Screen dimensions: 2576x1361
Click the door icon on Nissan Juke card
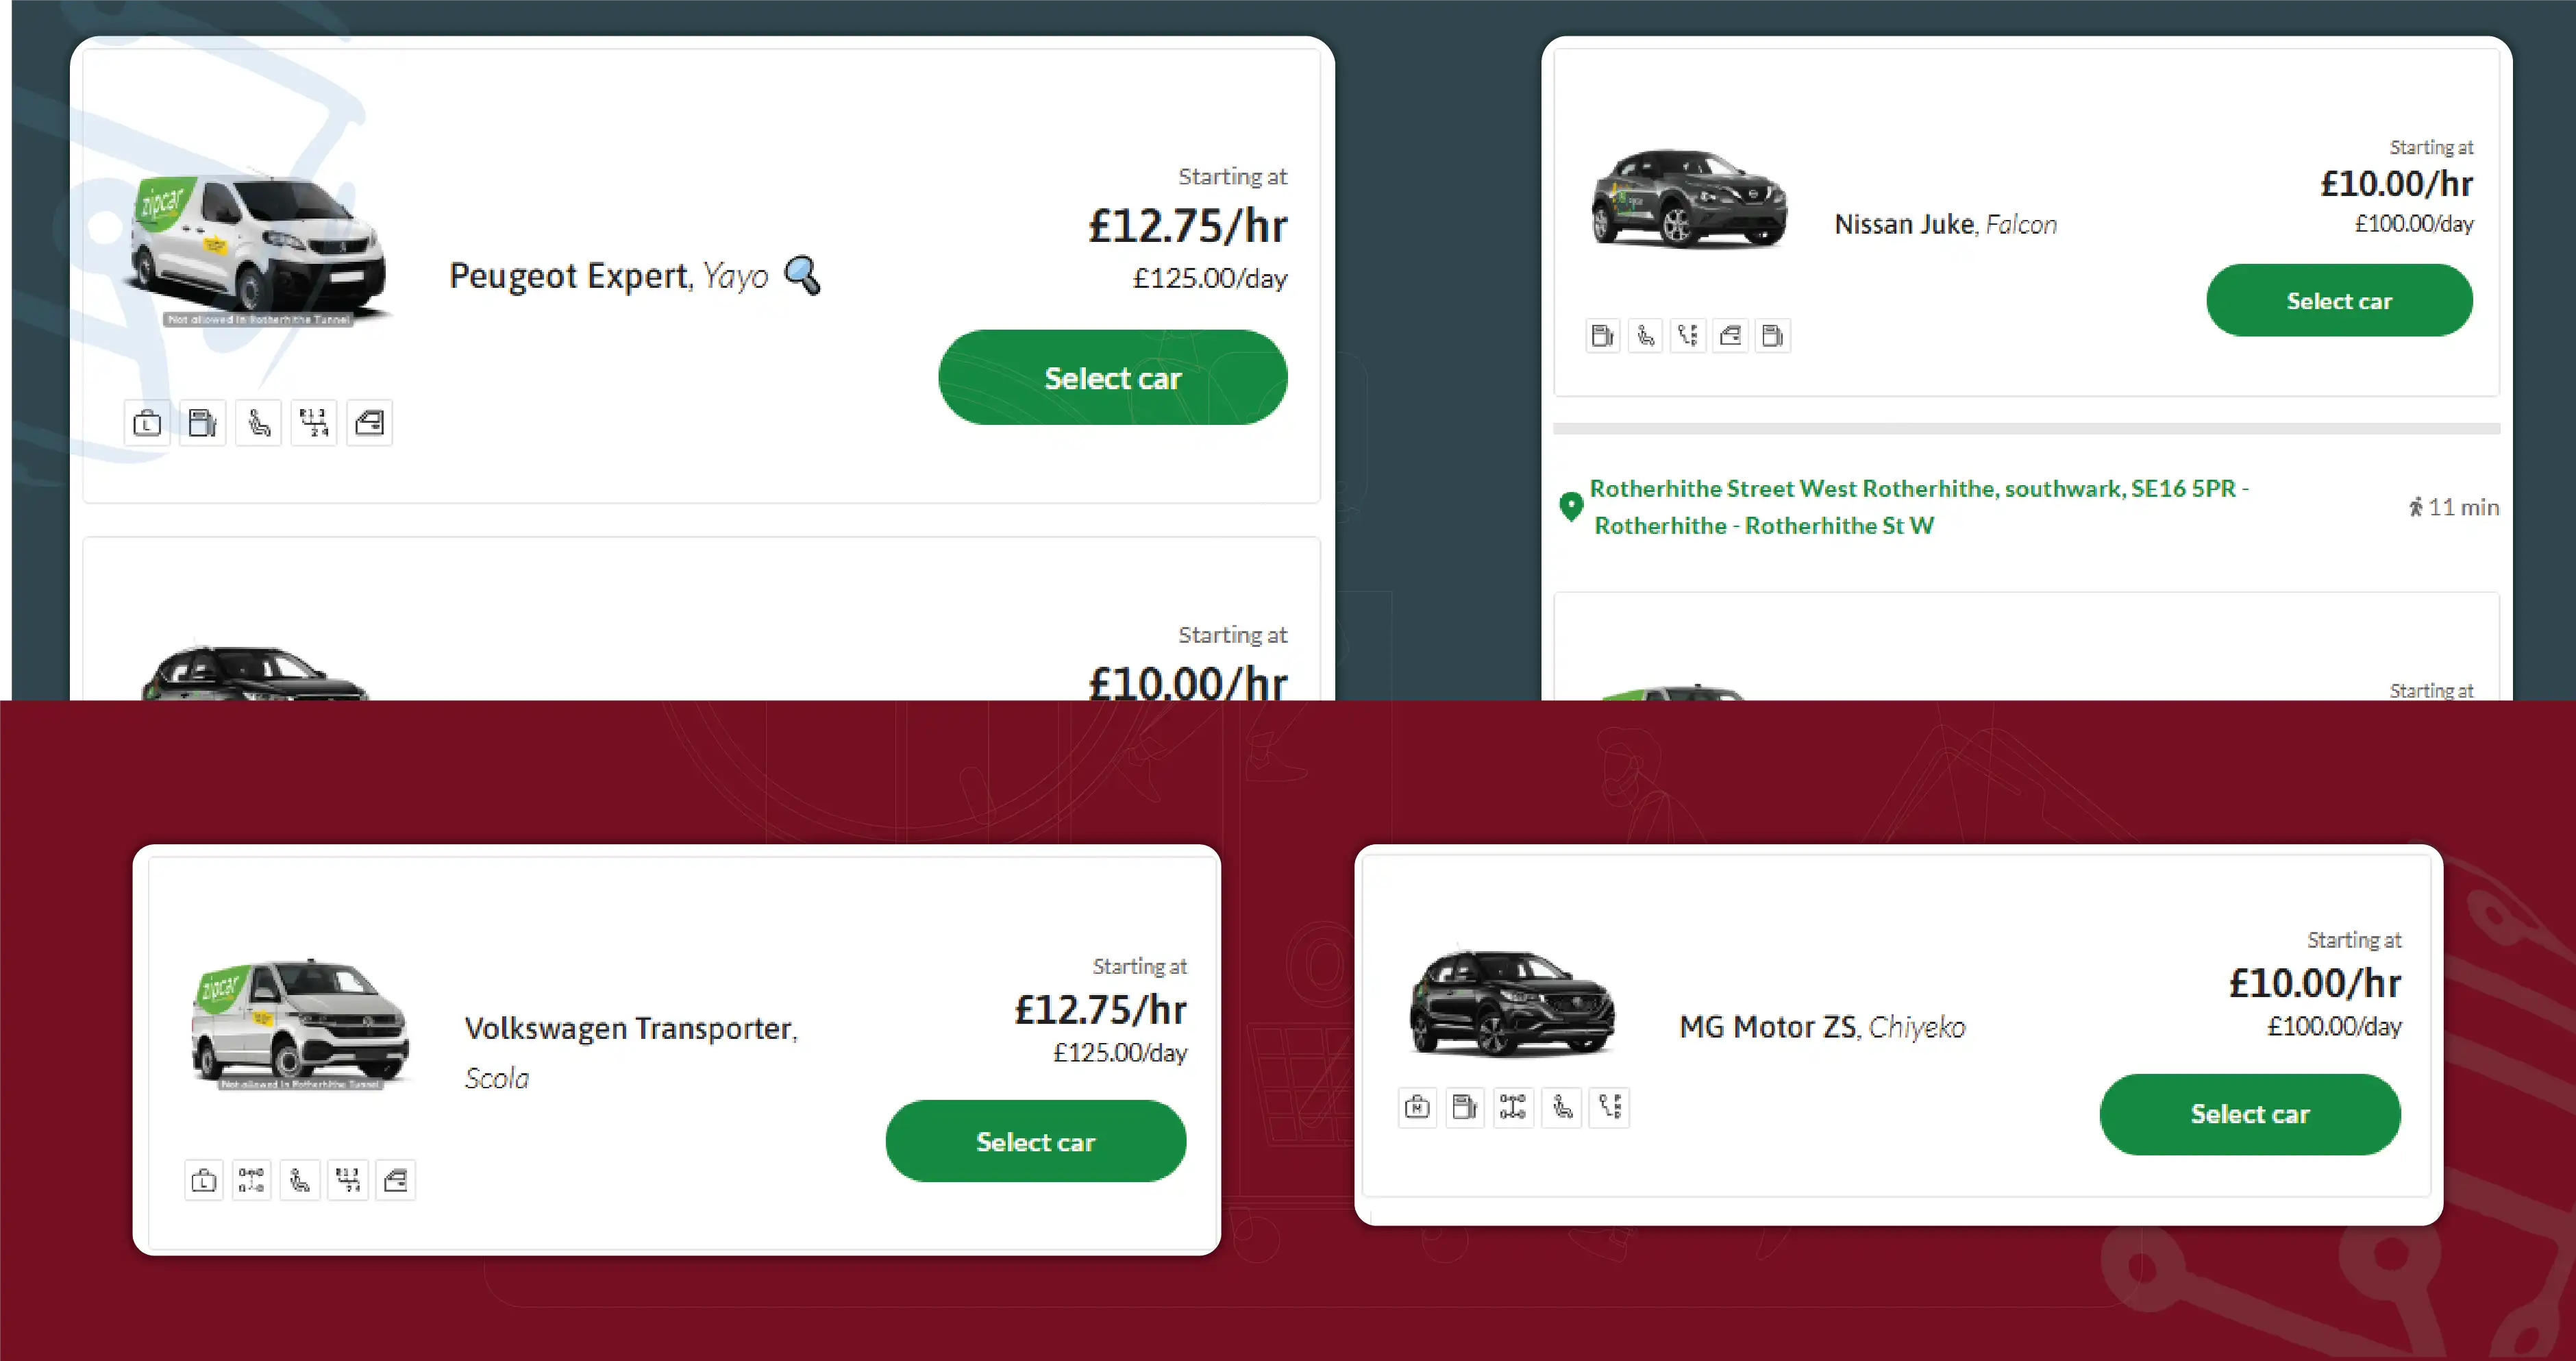(x=1731, y=336)
